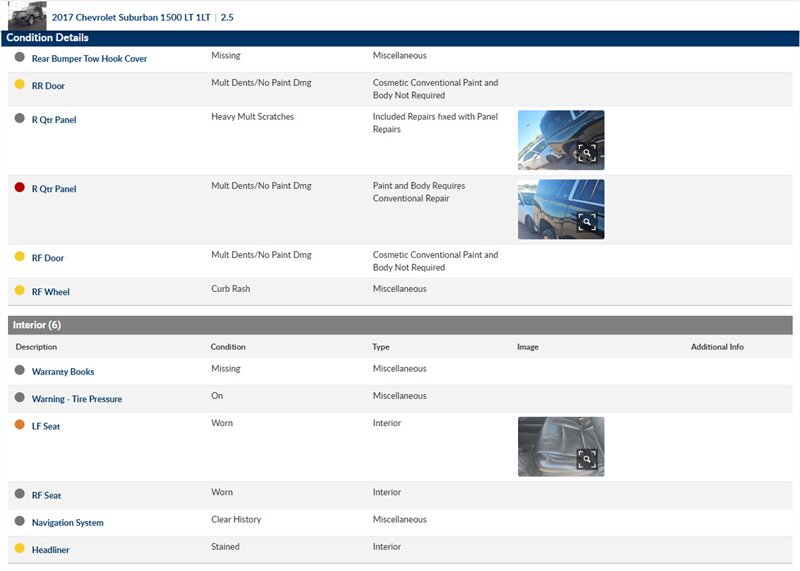The width and height of the screenshot is (800, 571).
Task: Click the RF Wheel link
Action: (x=51, y=292)
